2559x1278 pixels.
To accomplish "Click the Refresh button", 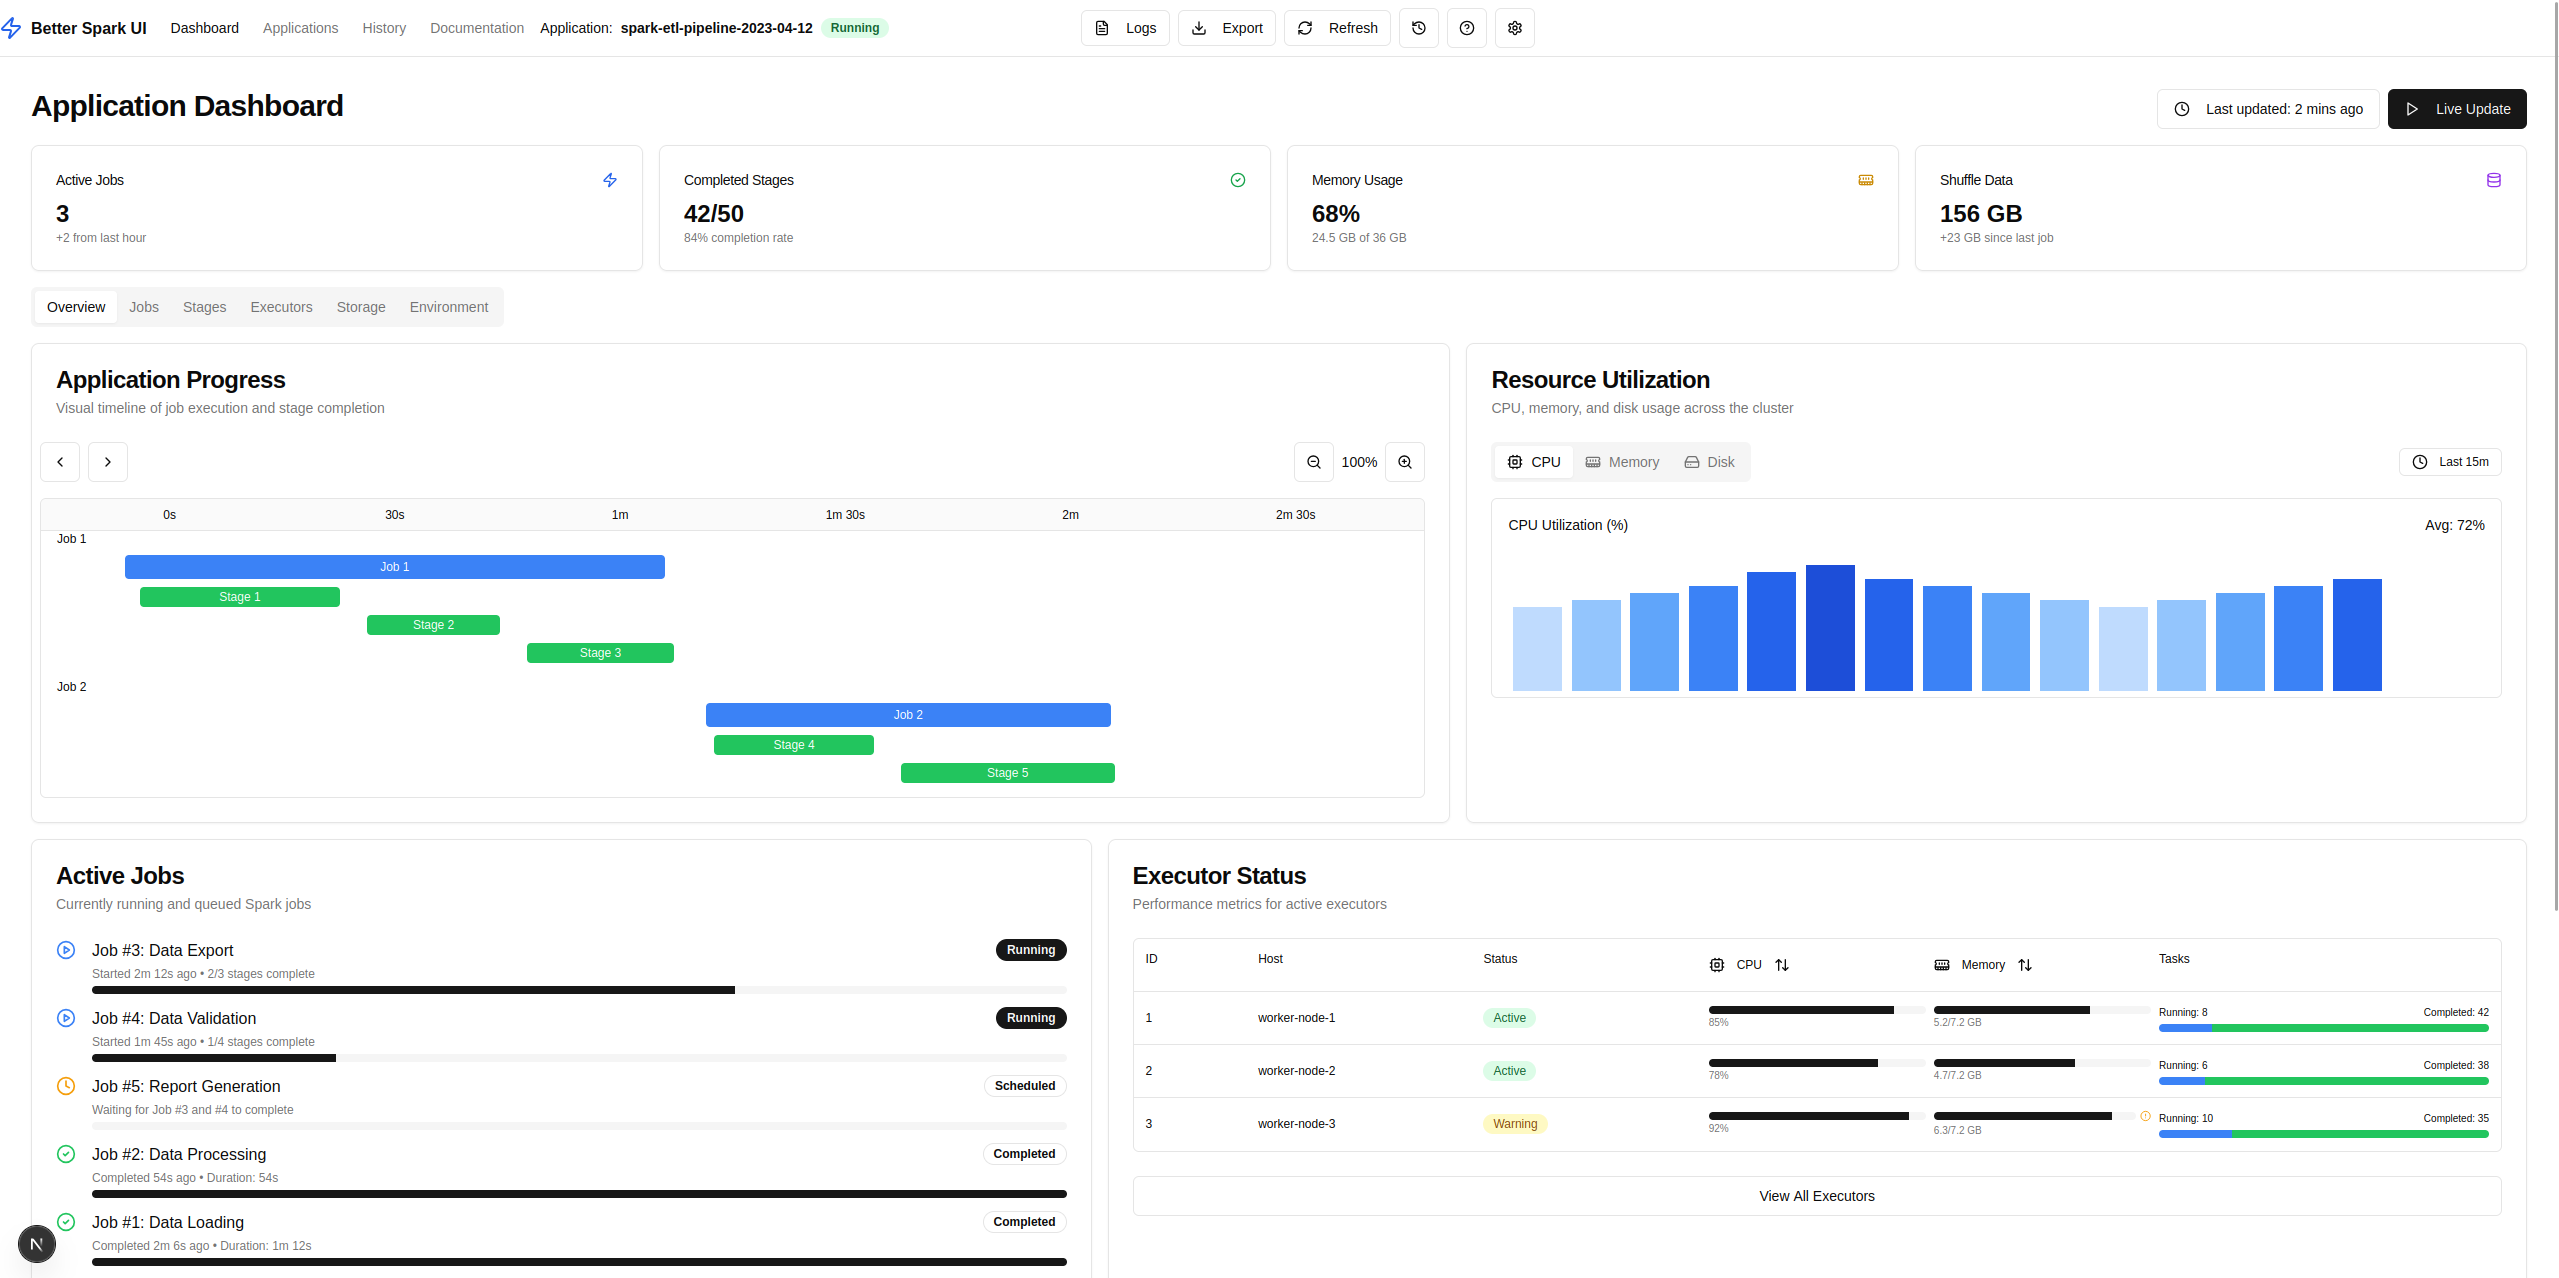I will tap(1337, 28).
